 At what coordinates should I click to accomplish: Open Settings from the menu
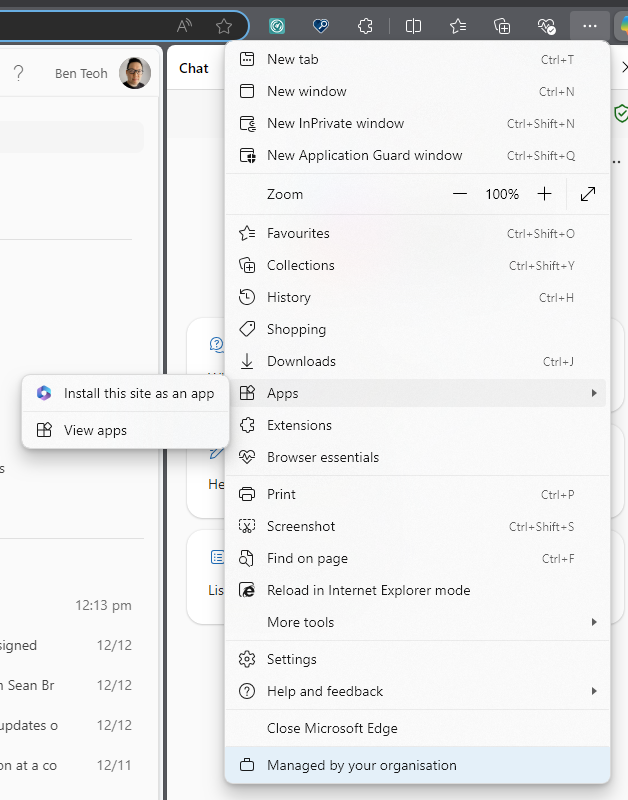pos(417,659)
